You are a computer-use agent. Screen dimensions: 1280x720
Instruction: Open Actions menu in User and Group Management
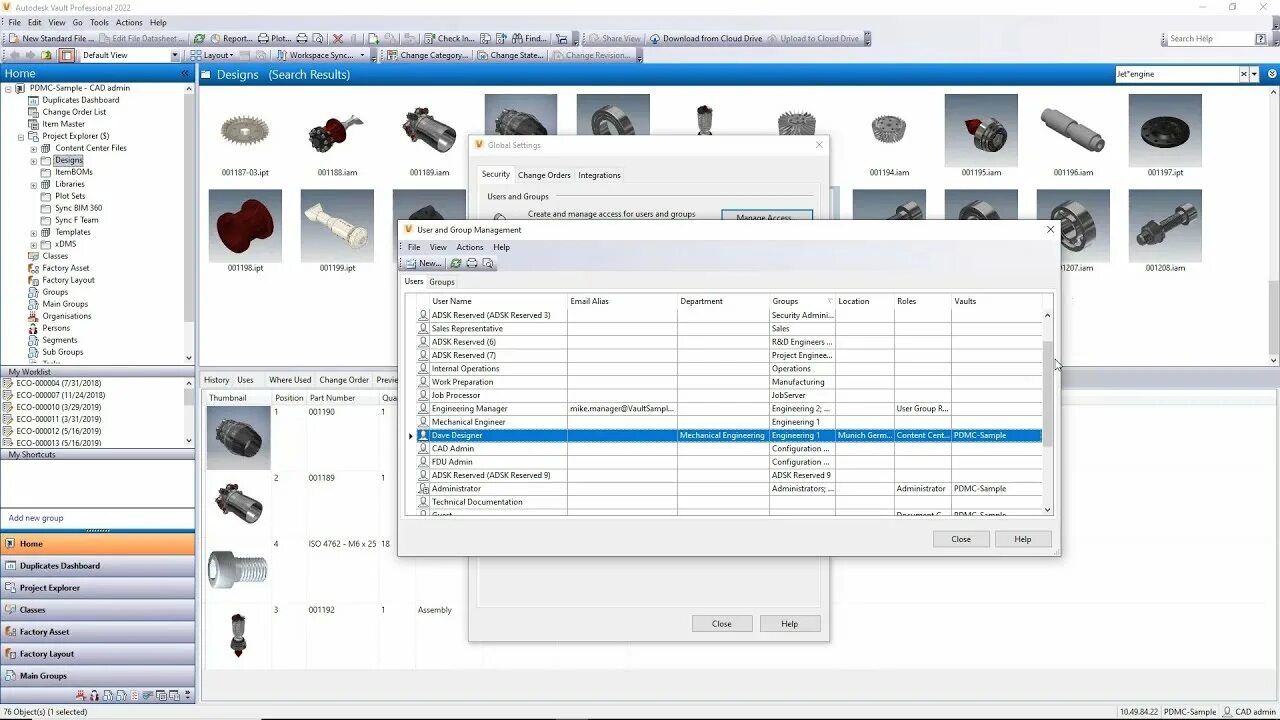click(470, 247)
